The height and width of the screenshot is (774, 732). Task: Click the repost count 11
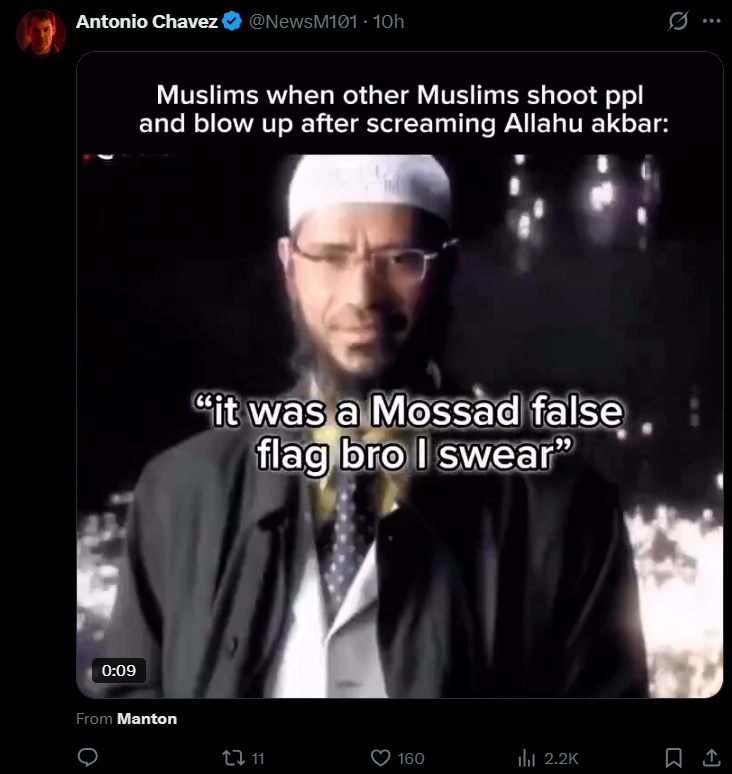(x=258, y=758)
